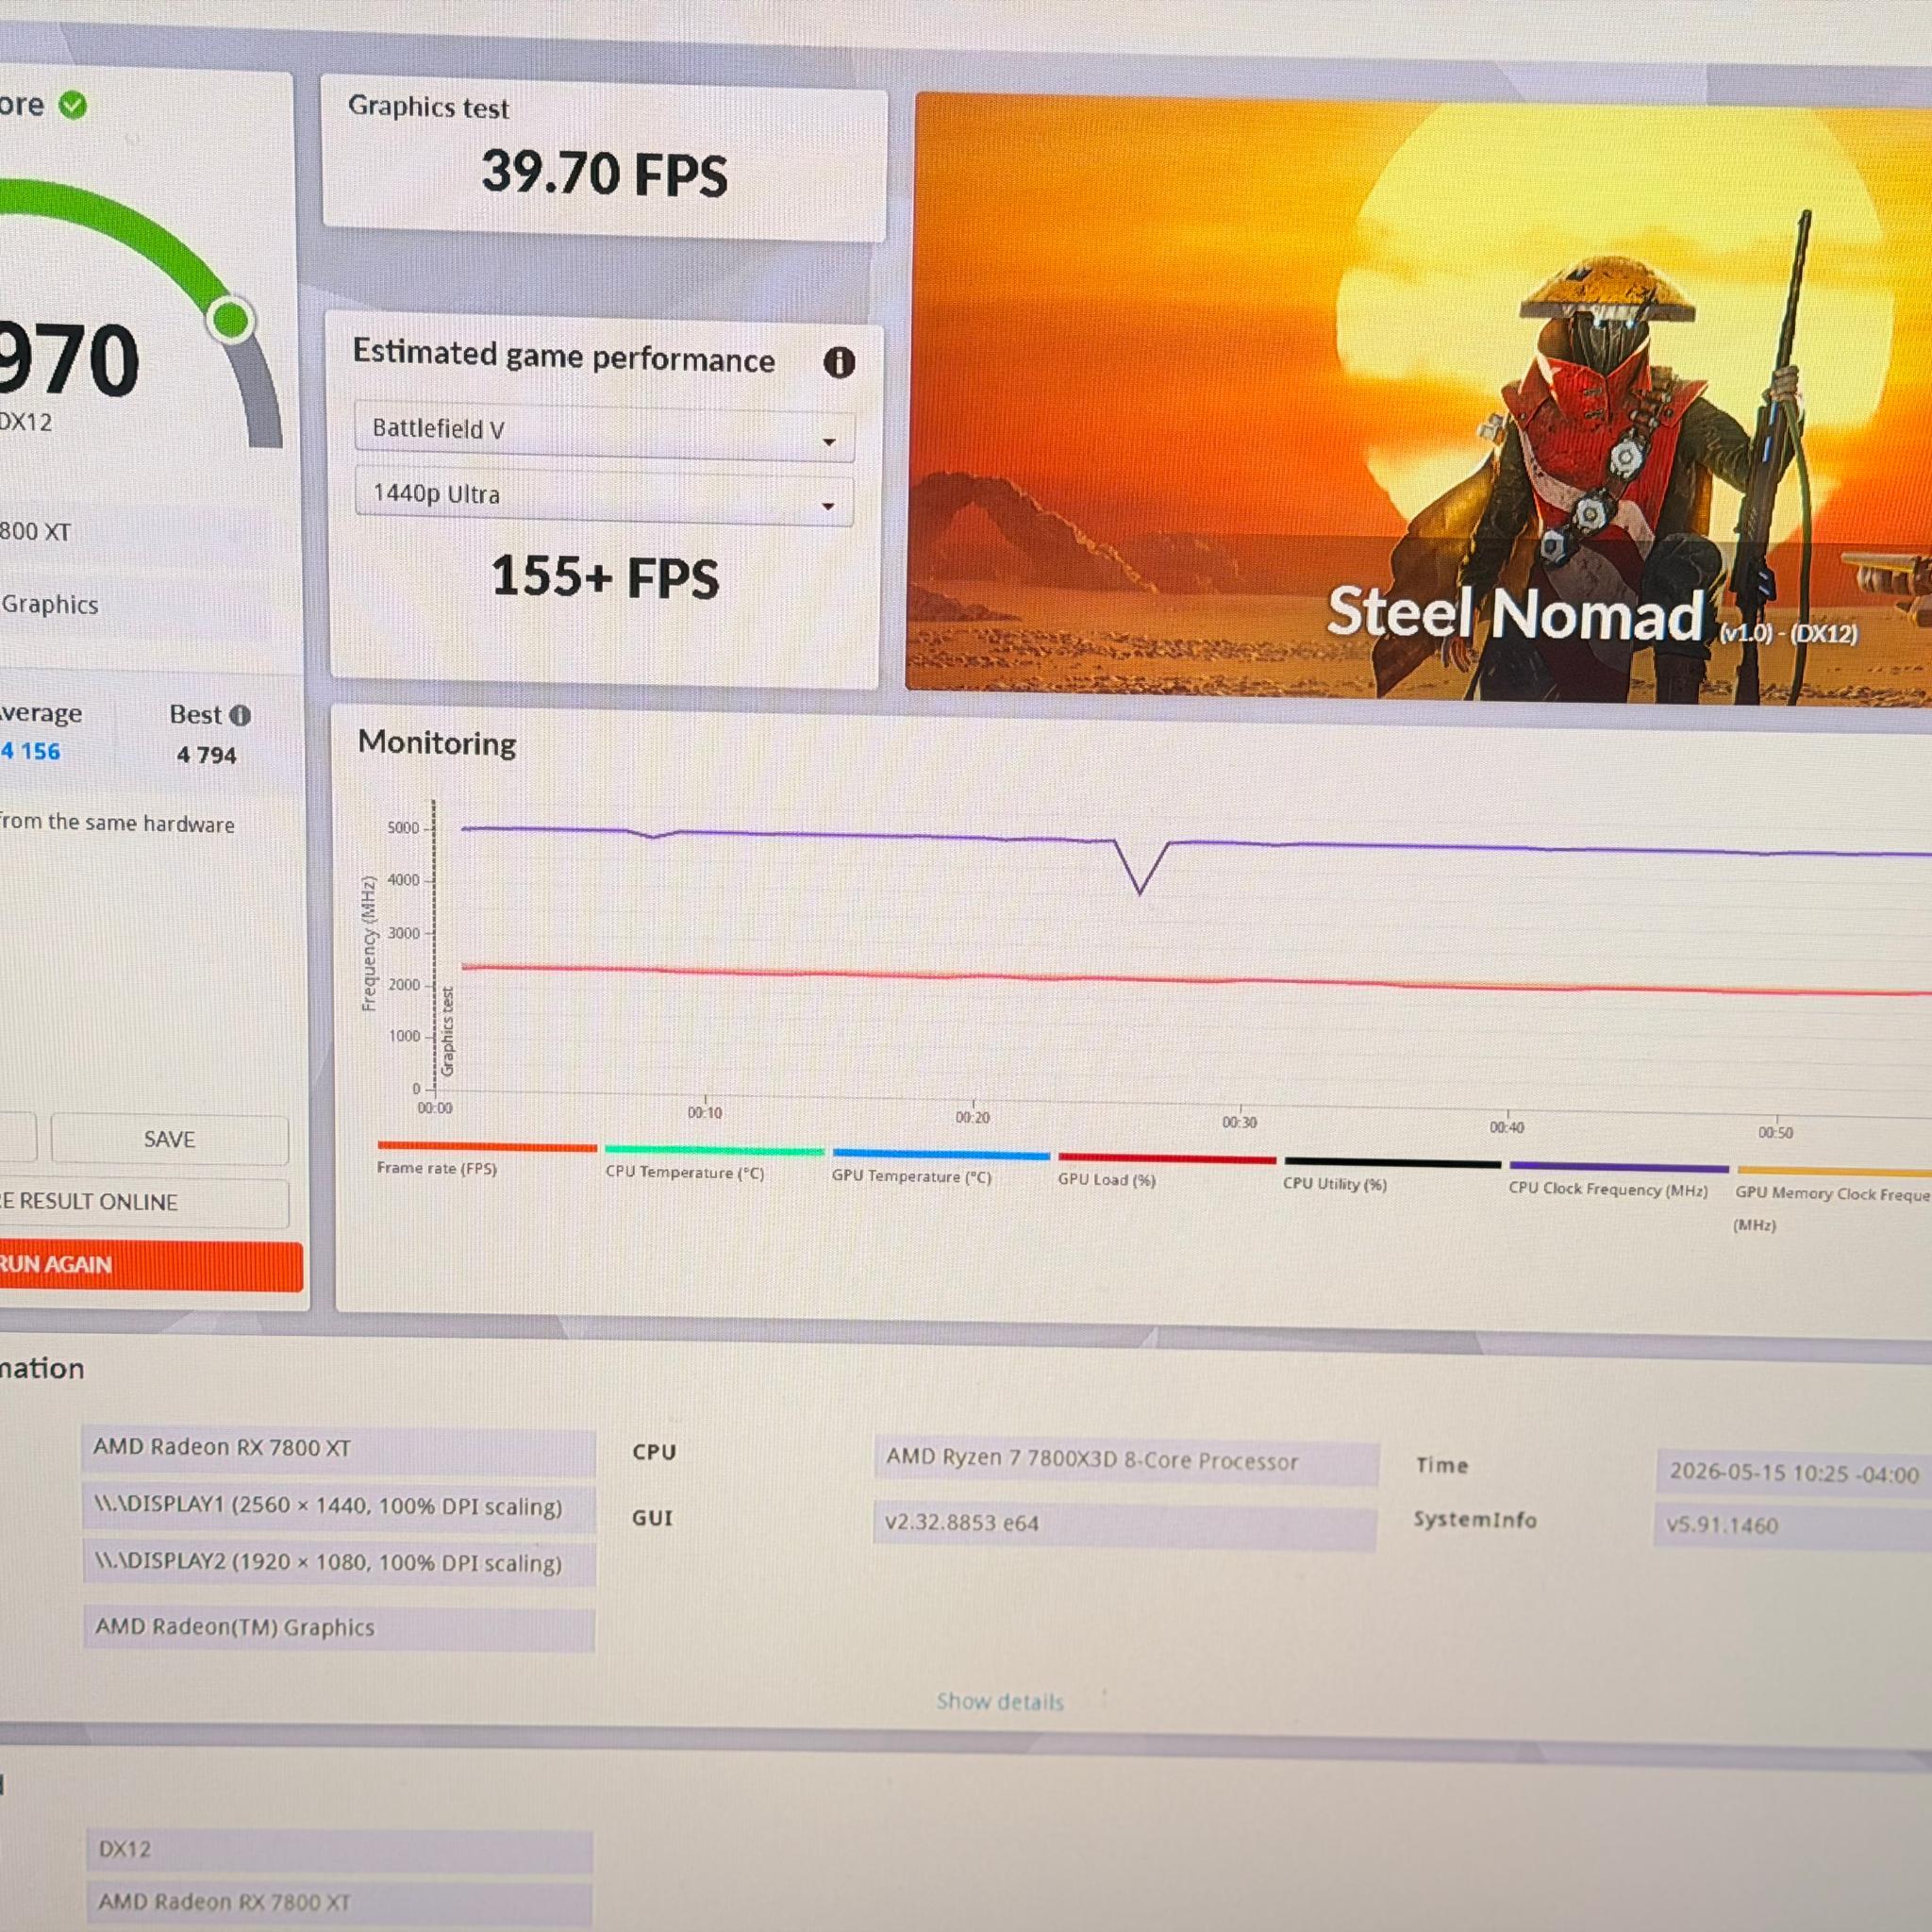
Task: Open the Battlefield V game dropdown
Action: click(x=604, y=434)
